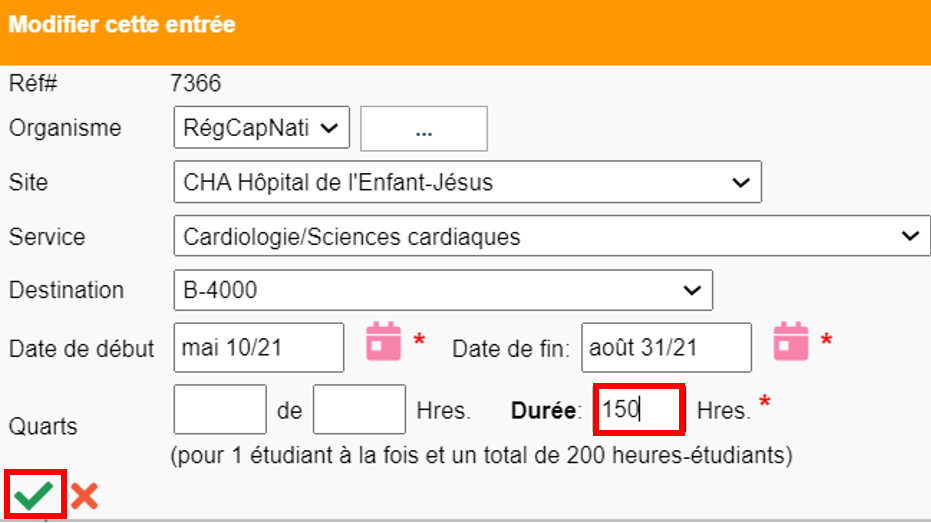This screenshot has width=931, height=523.
Task: Click the Destination dropdown chevron arrow
Action: tap(692, 291)
